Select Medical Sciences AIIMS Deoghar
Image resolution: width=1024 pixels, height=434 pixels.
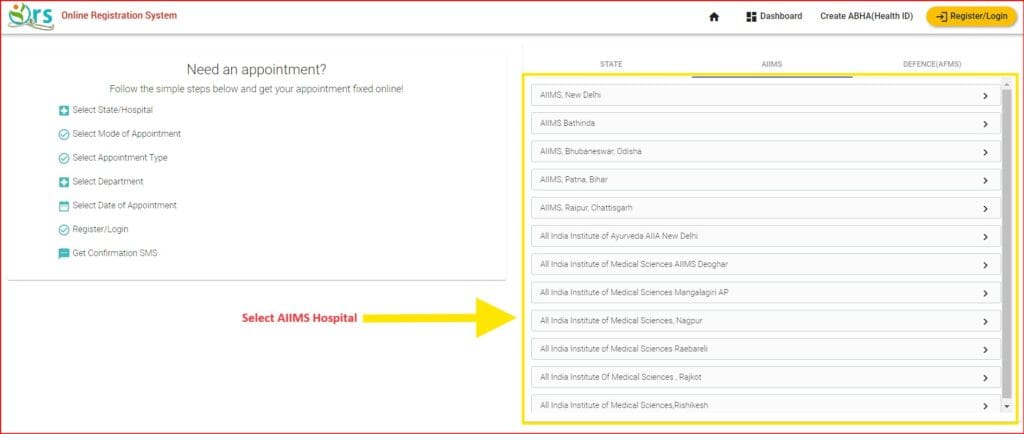[x=766, y=264]
